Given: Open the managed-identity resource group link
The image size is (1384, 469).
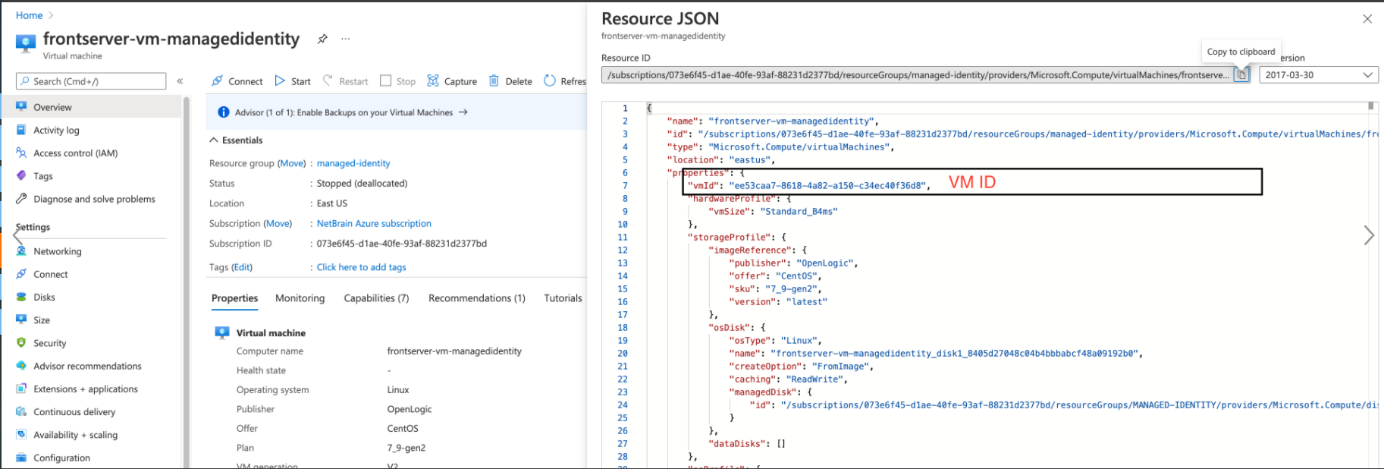Looking at the screenshot, I should tap(353, 163).
